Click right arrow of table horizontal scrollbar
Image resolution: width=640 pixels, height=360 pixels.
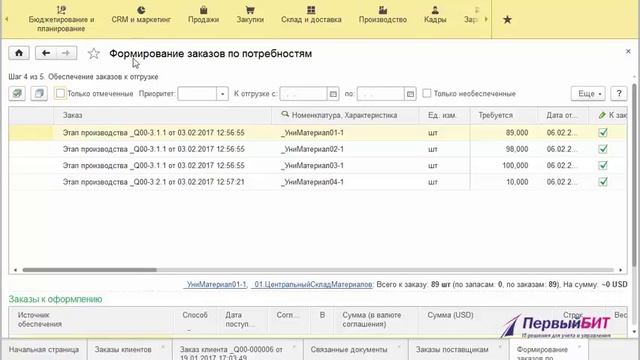click(620, 270)
